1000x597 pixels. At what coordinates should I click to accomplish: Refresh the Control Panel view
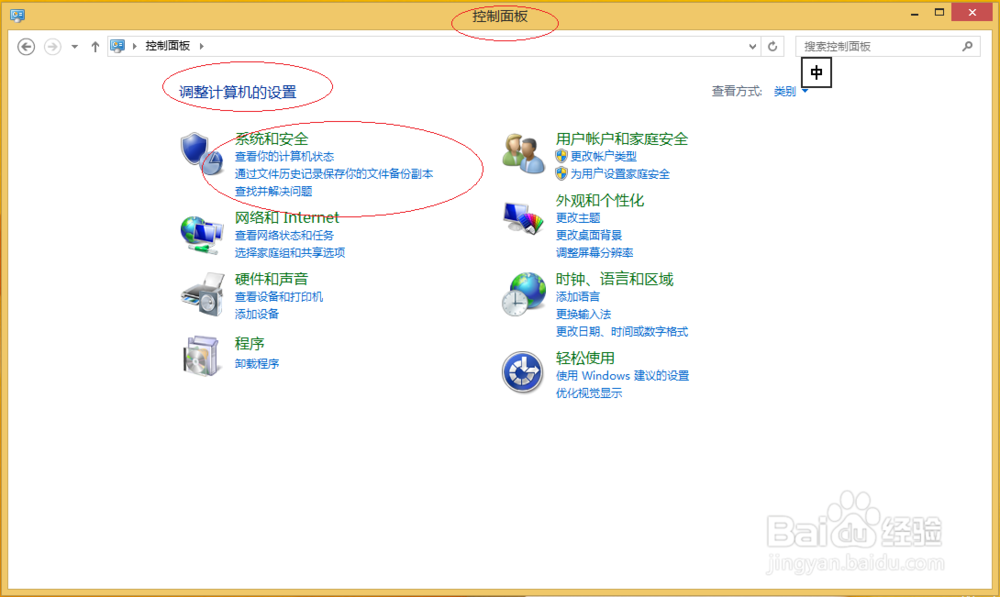click(772, 45)
